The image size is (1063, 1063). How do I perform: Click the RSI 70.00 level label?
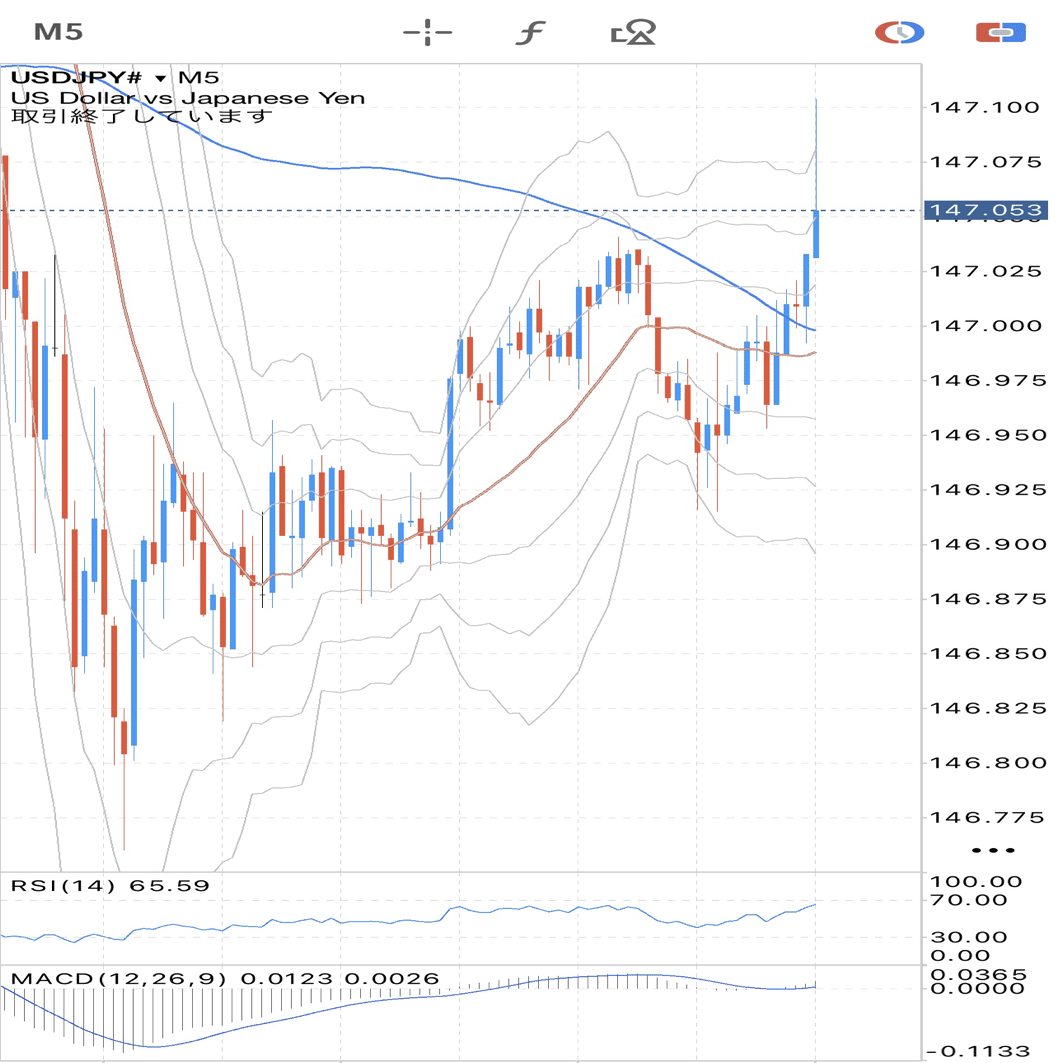click(968, 900)
